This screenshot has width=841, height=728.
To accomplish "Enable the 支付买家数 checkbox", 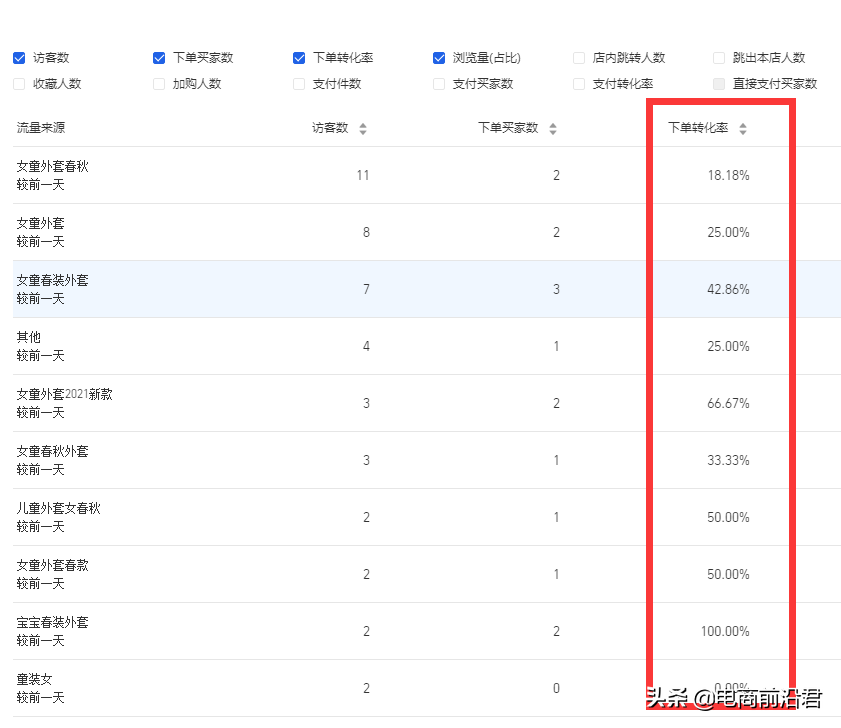I will (x=438, y=83).
